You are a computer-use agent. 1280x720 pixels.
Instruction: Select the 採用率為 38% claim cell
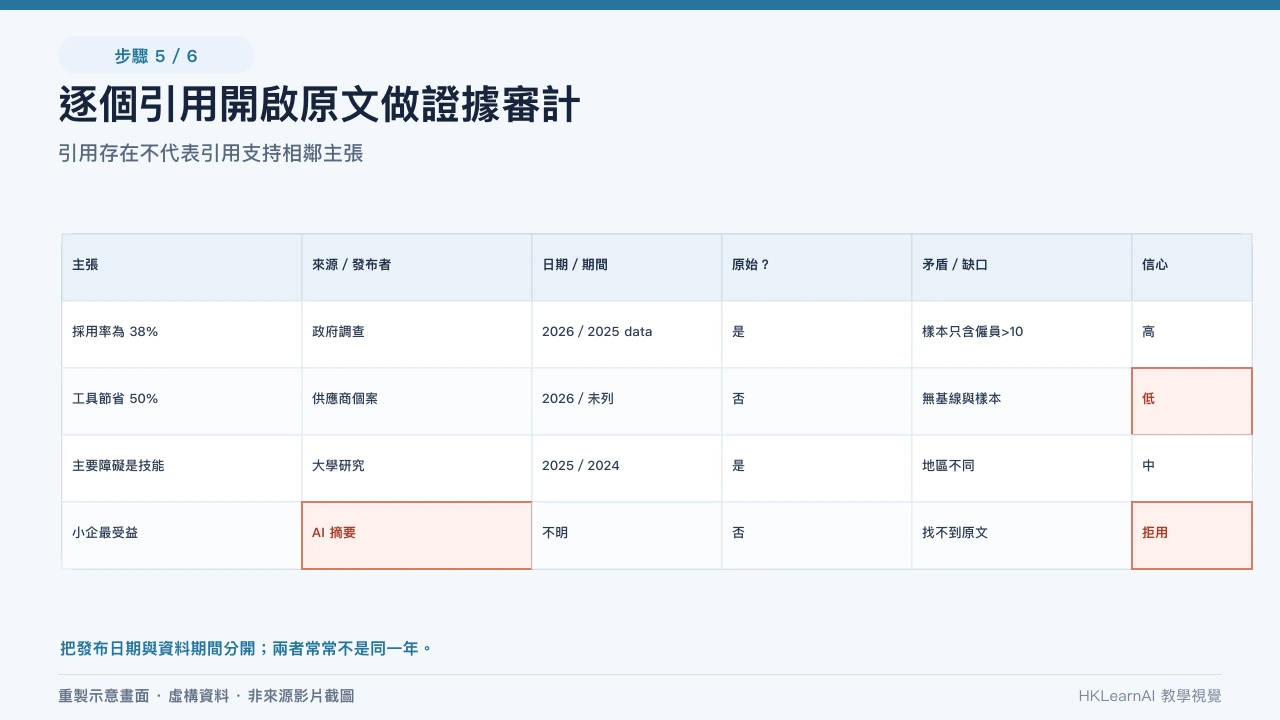(x=182, y=332)
